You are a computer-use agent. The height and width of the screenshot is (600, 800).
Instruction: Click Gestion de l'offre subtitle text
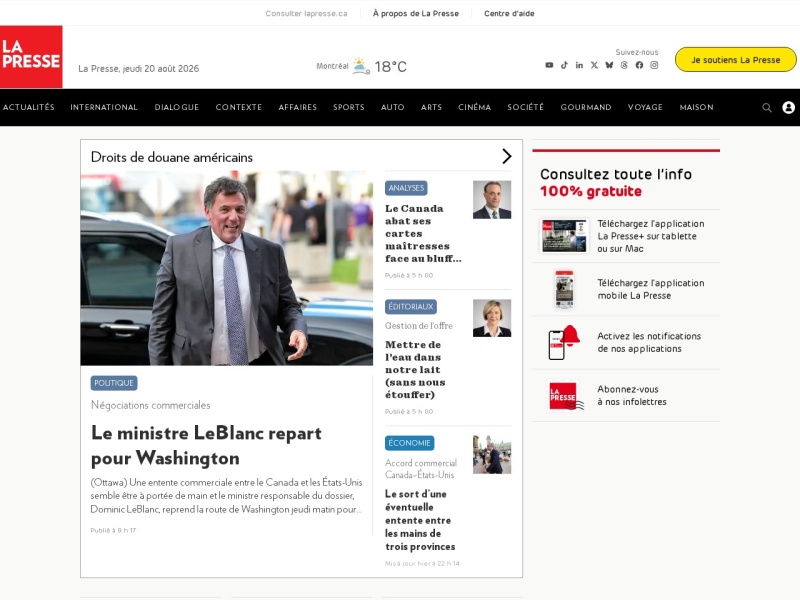pos(419,326)
